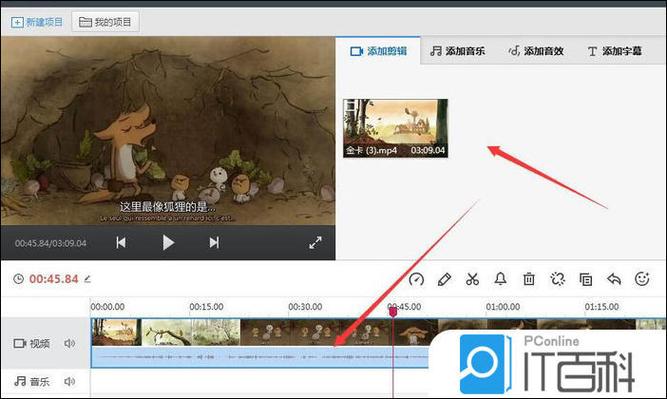667x399 pixels.
Task: Toggle fullscreen preview with expand arrows
Action: [x=315, y=243]
